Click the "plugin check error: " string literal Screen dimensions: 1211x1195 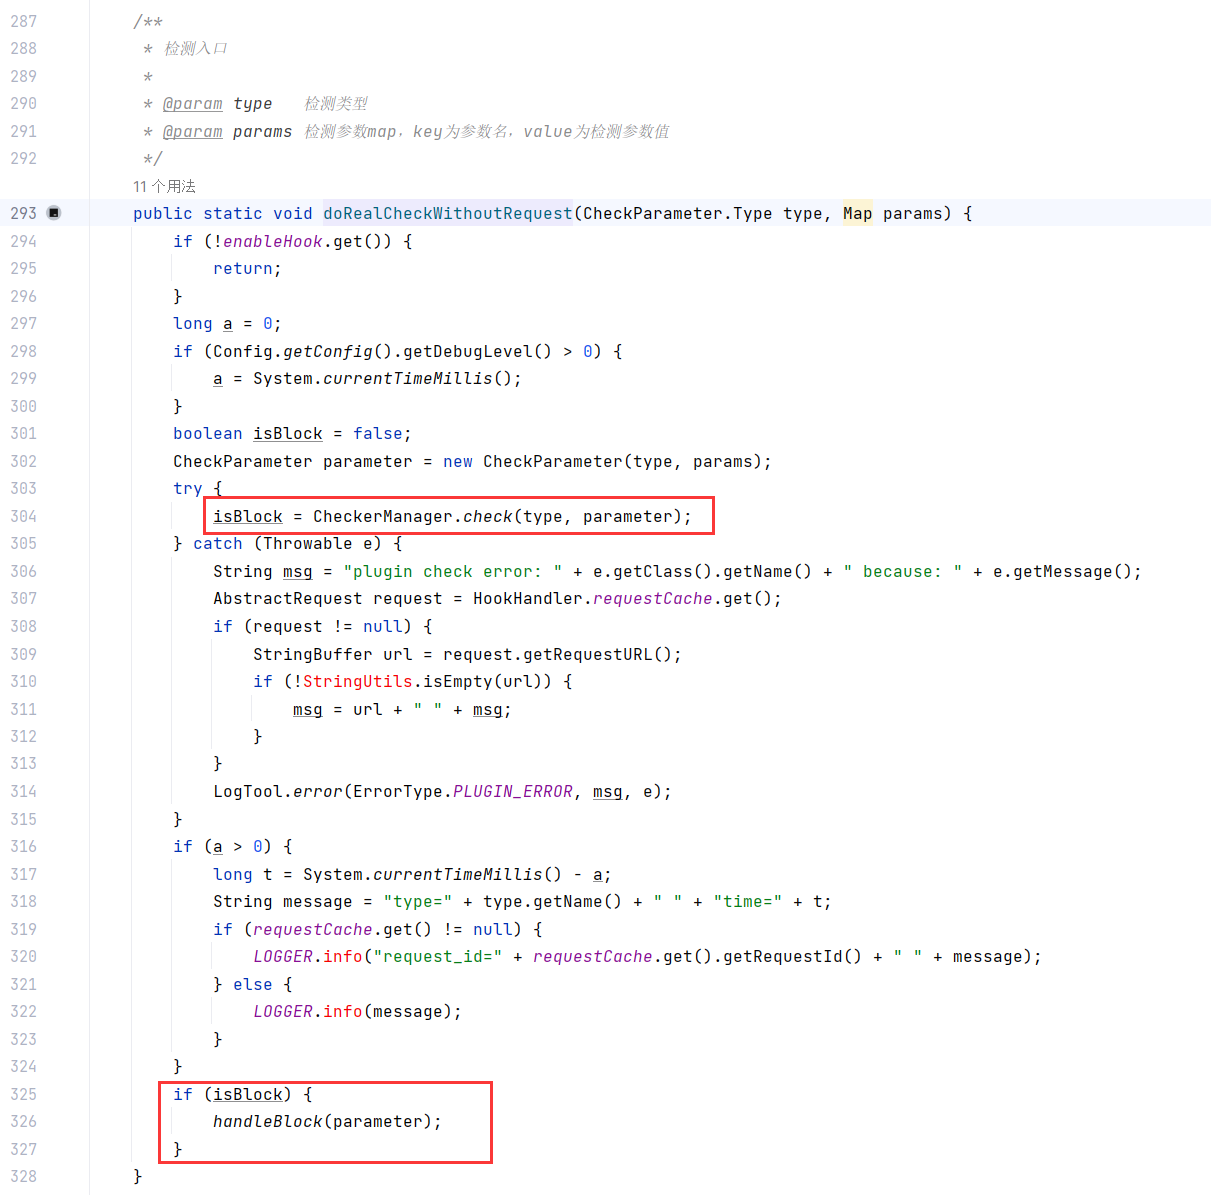[x=453, y=571]
